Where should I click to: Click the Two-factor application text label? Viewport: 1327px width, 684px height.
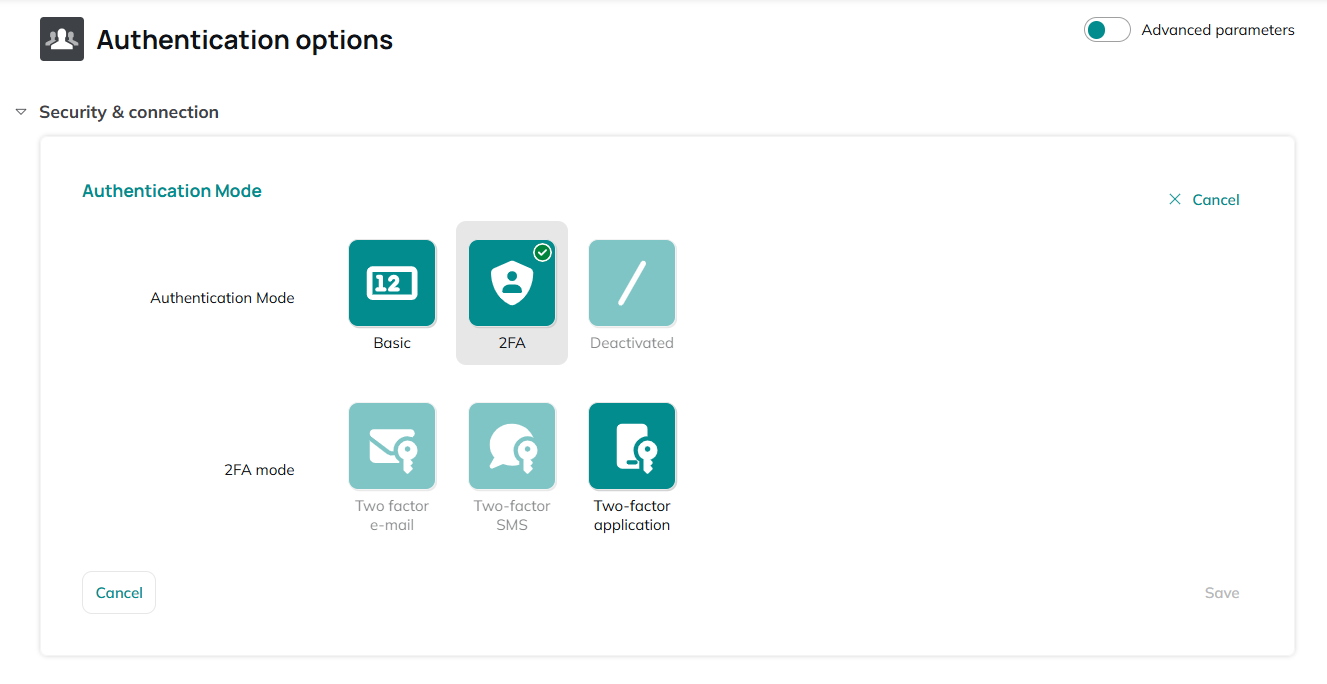tap(632, 515)
